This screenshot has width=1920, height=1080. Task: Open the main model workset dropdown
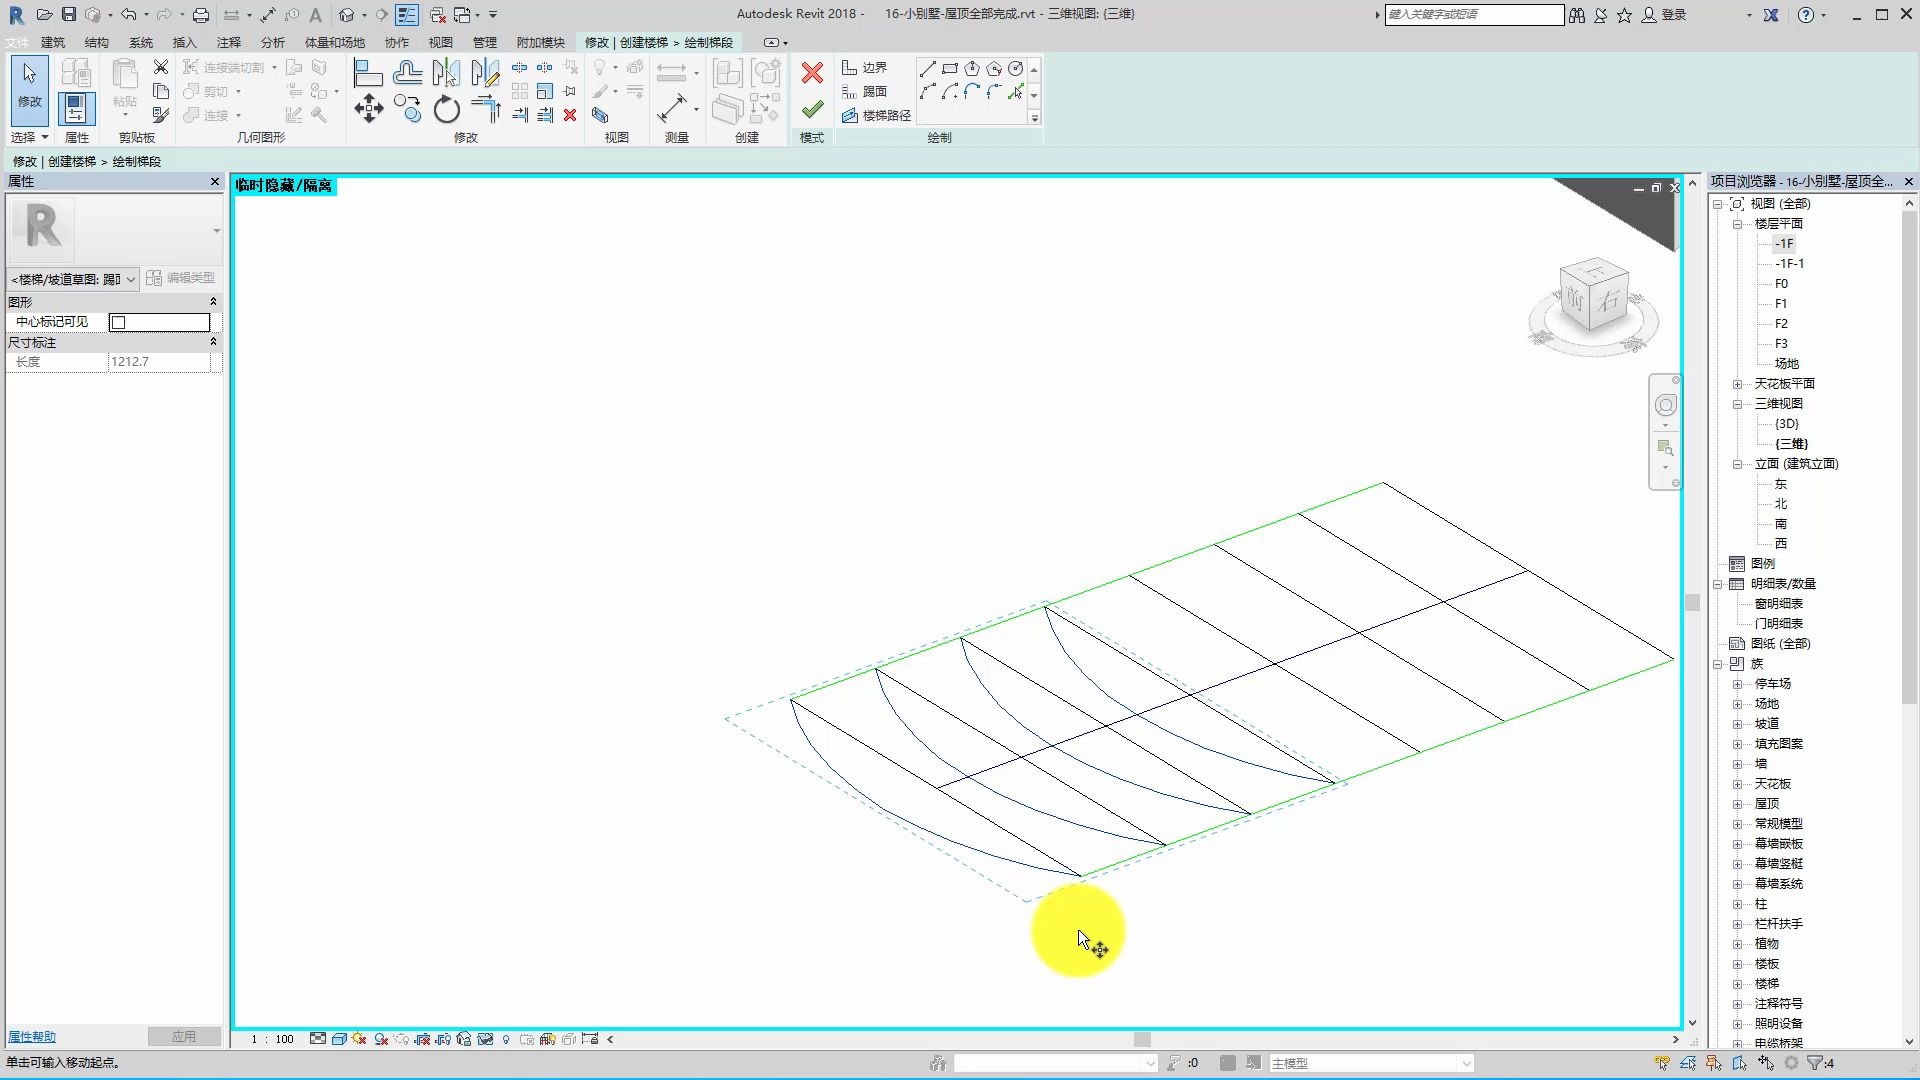pos(1372,1063)
